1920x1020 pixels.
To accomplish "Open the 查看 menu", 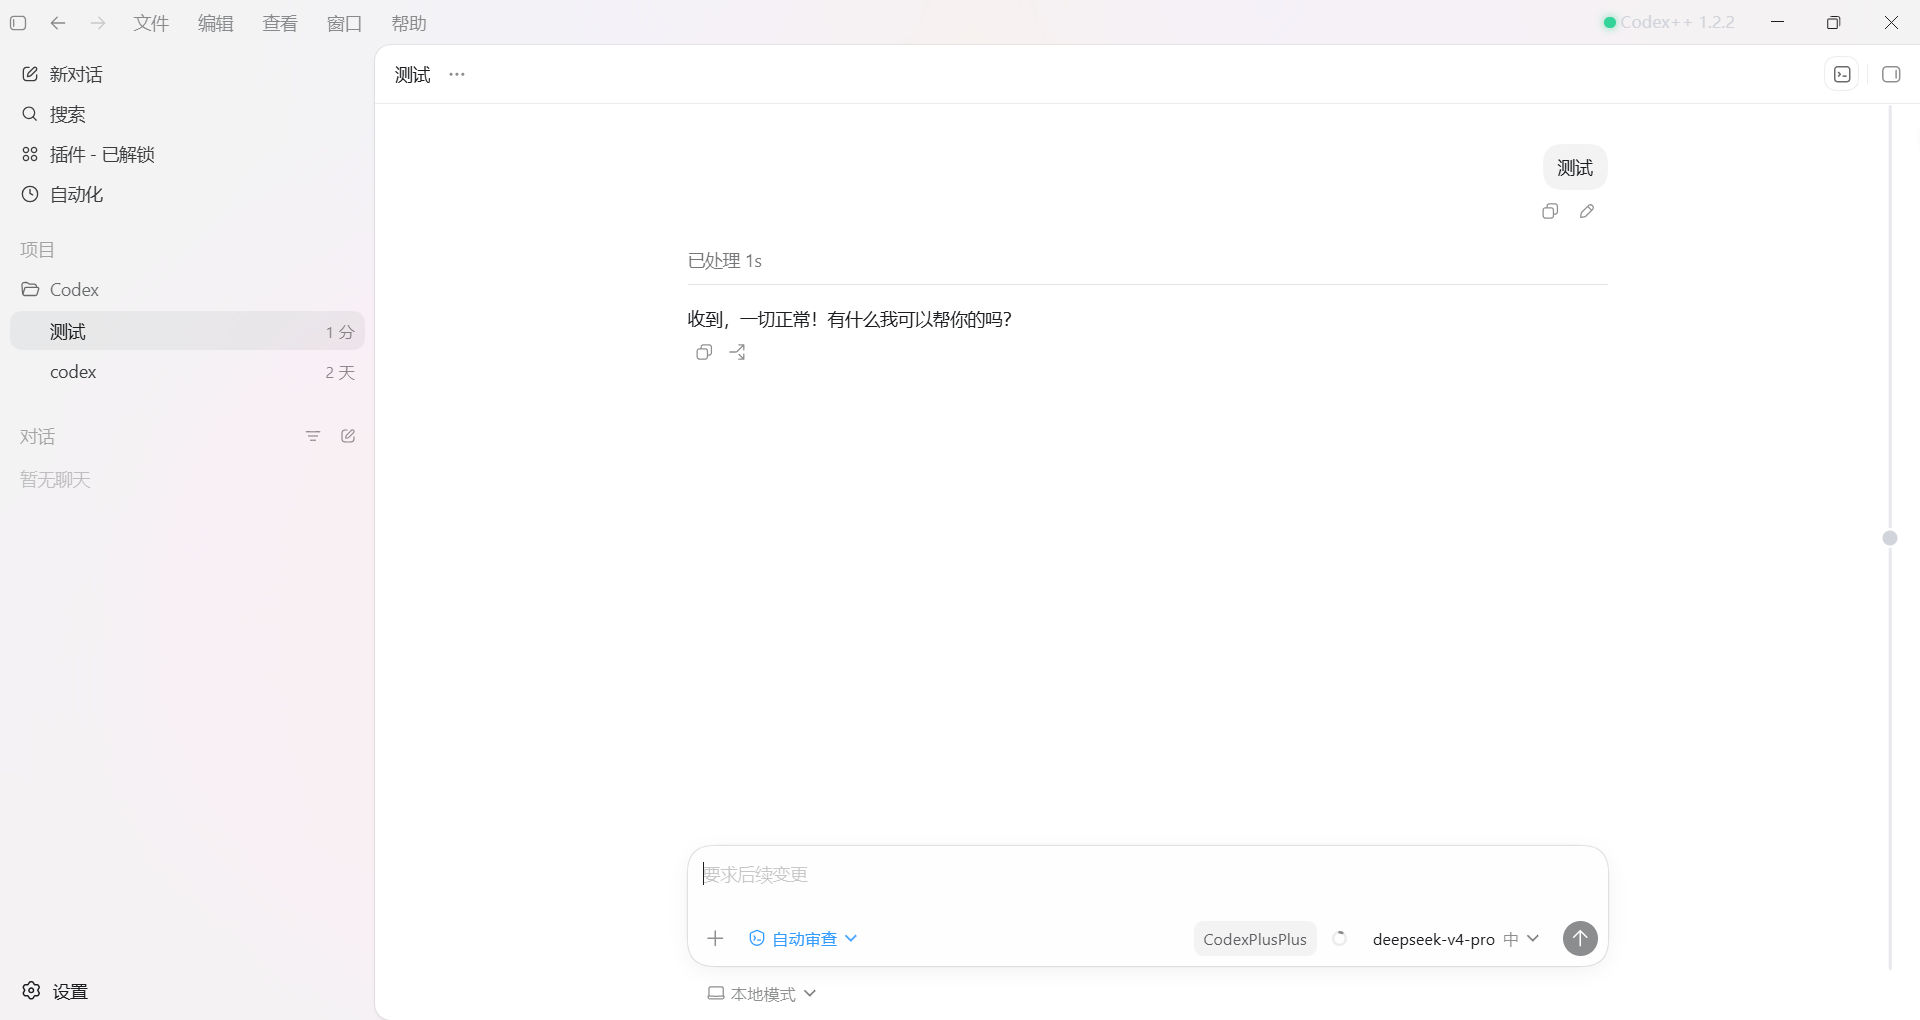I will 280,23.
